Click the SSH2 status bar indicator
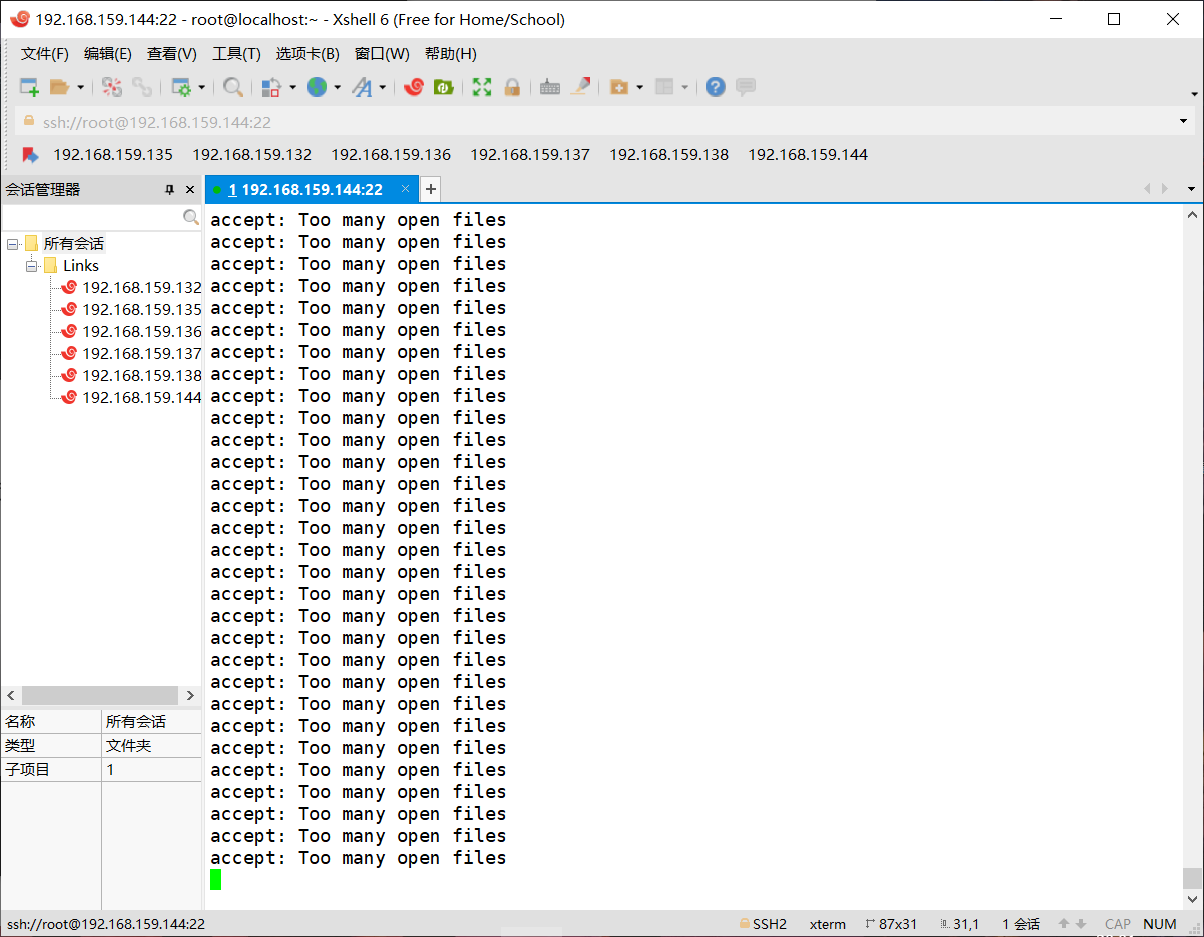 click(763, 924)
